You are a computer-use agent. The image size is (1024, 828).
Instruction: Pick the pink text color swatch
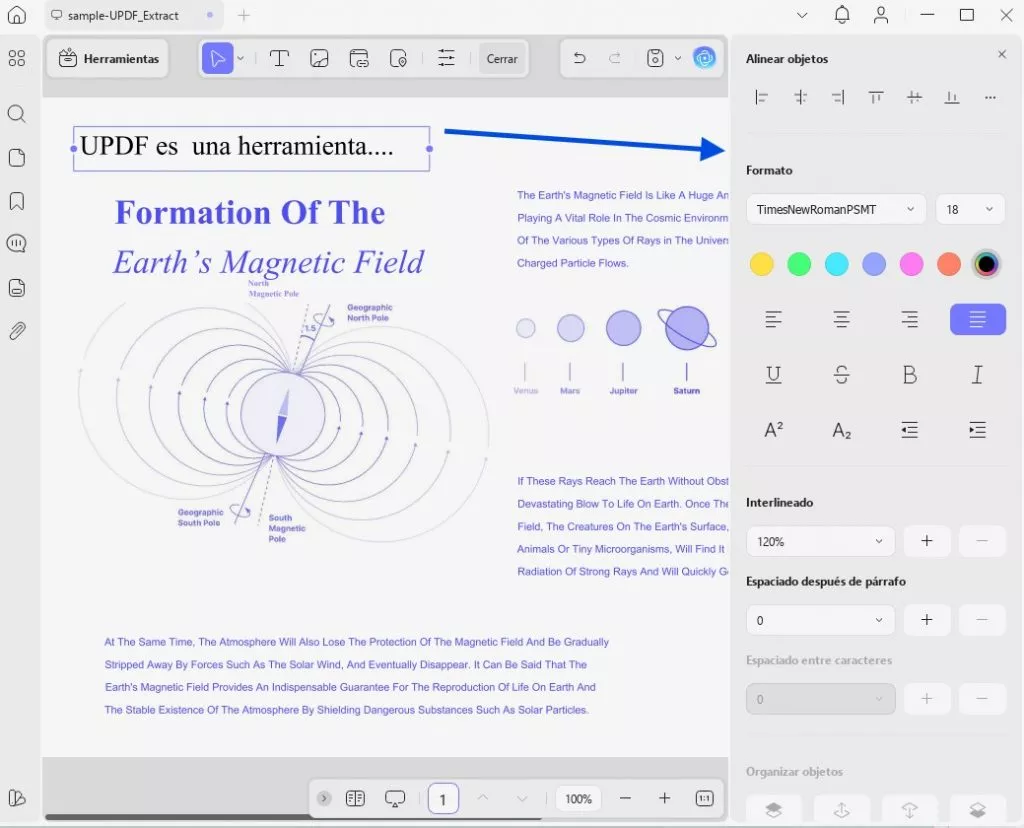click(x=911, y=264)
